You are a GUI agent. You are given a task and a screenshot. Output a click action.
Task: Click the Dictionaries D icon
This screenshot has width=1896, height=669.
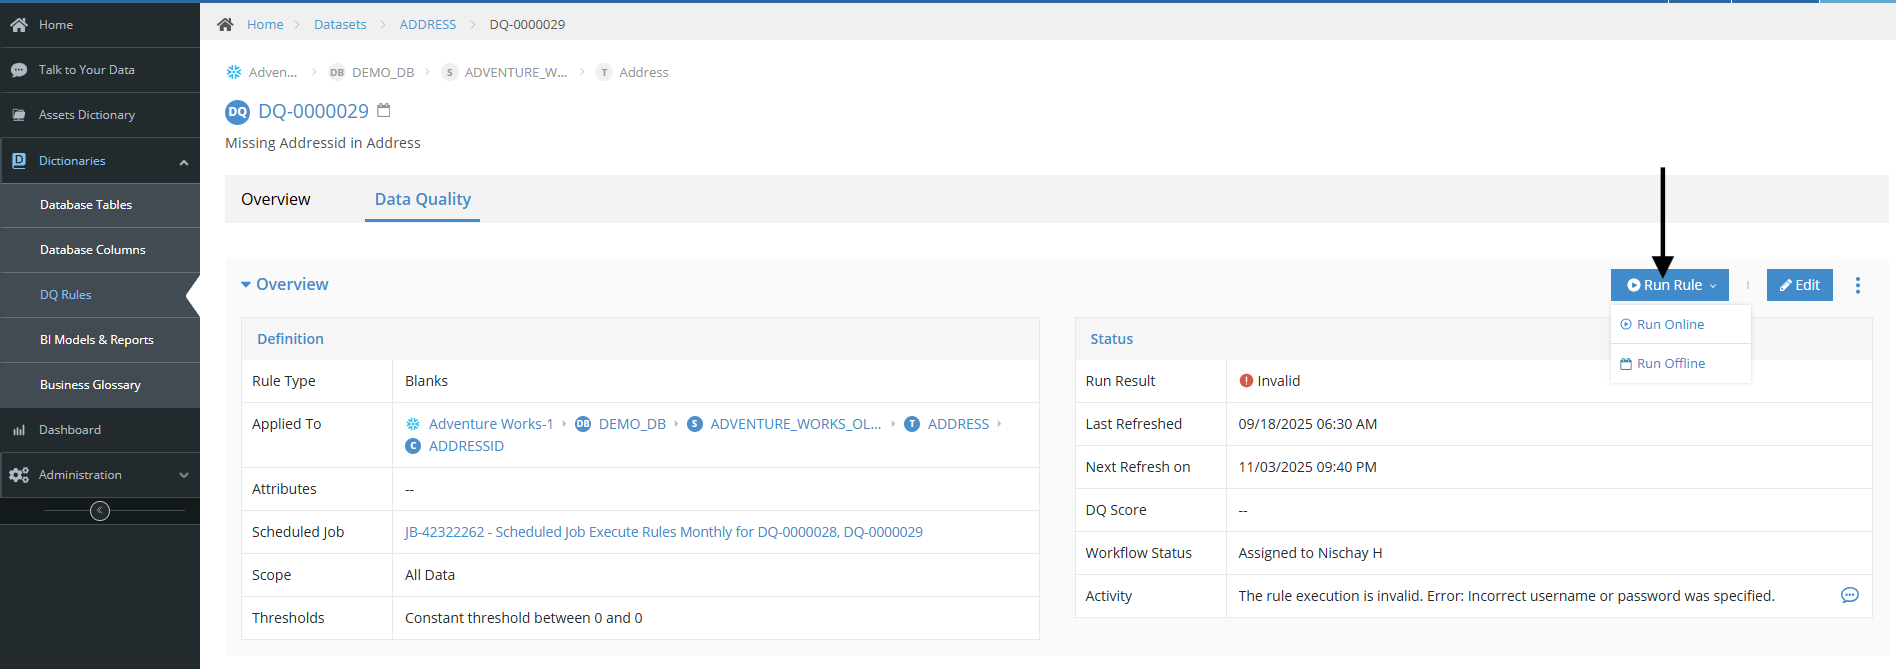click(x=19, y=160)
